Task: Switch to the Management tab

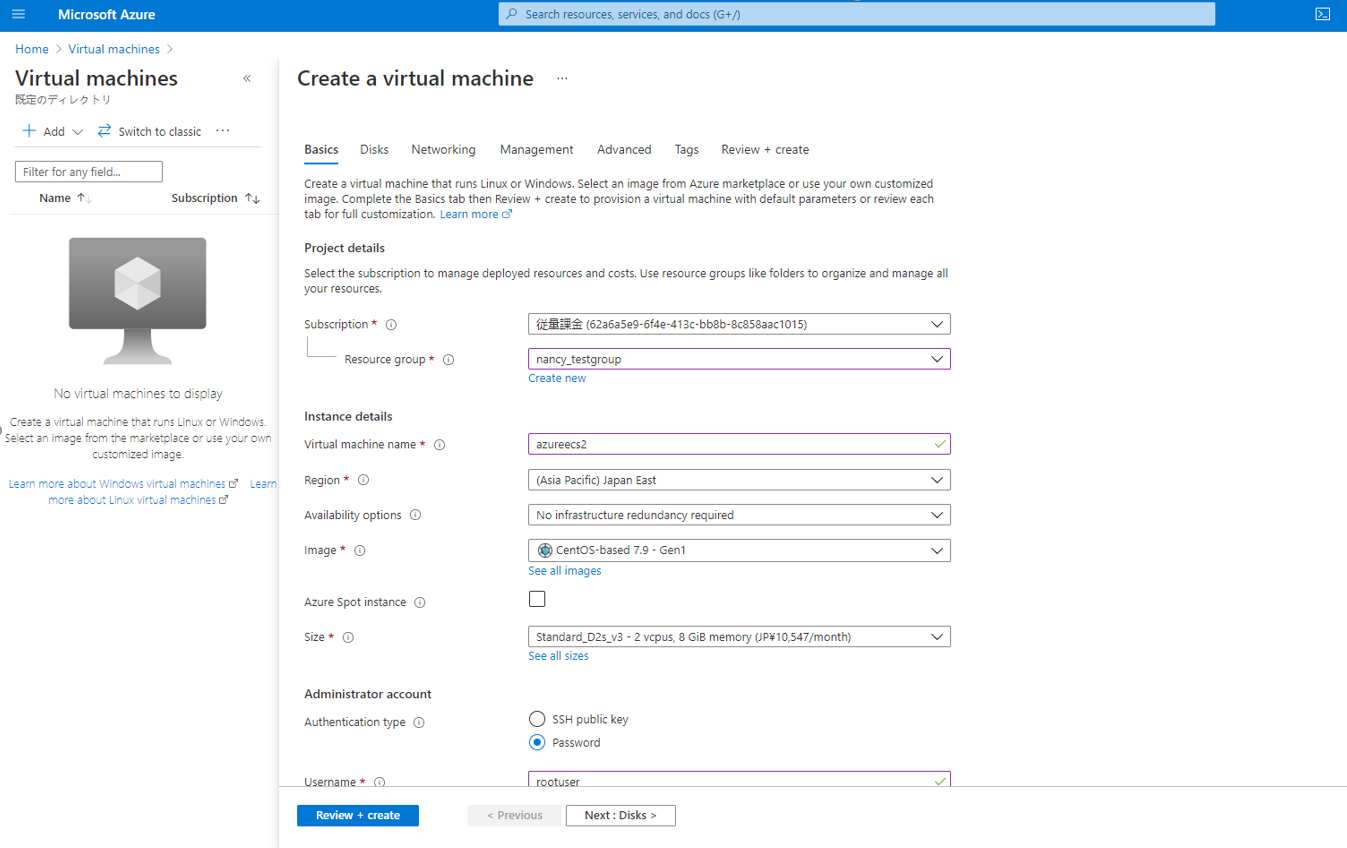Action: point(536,150)
